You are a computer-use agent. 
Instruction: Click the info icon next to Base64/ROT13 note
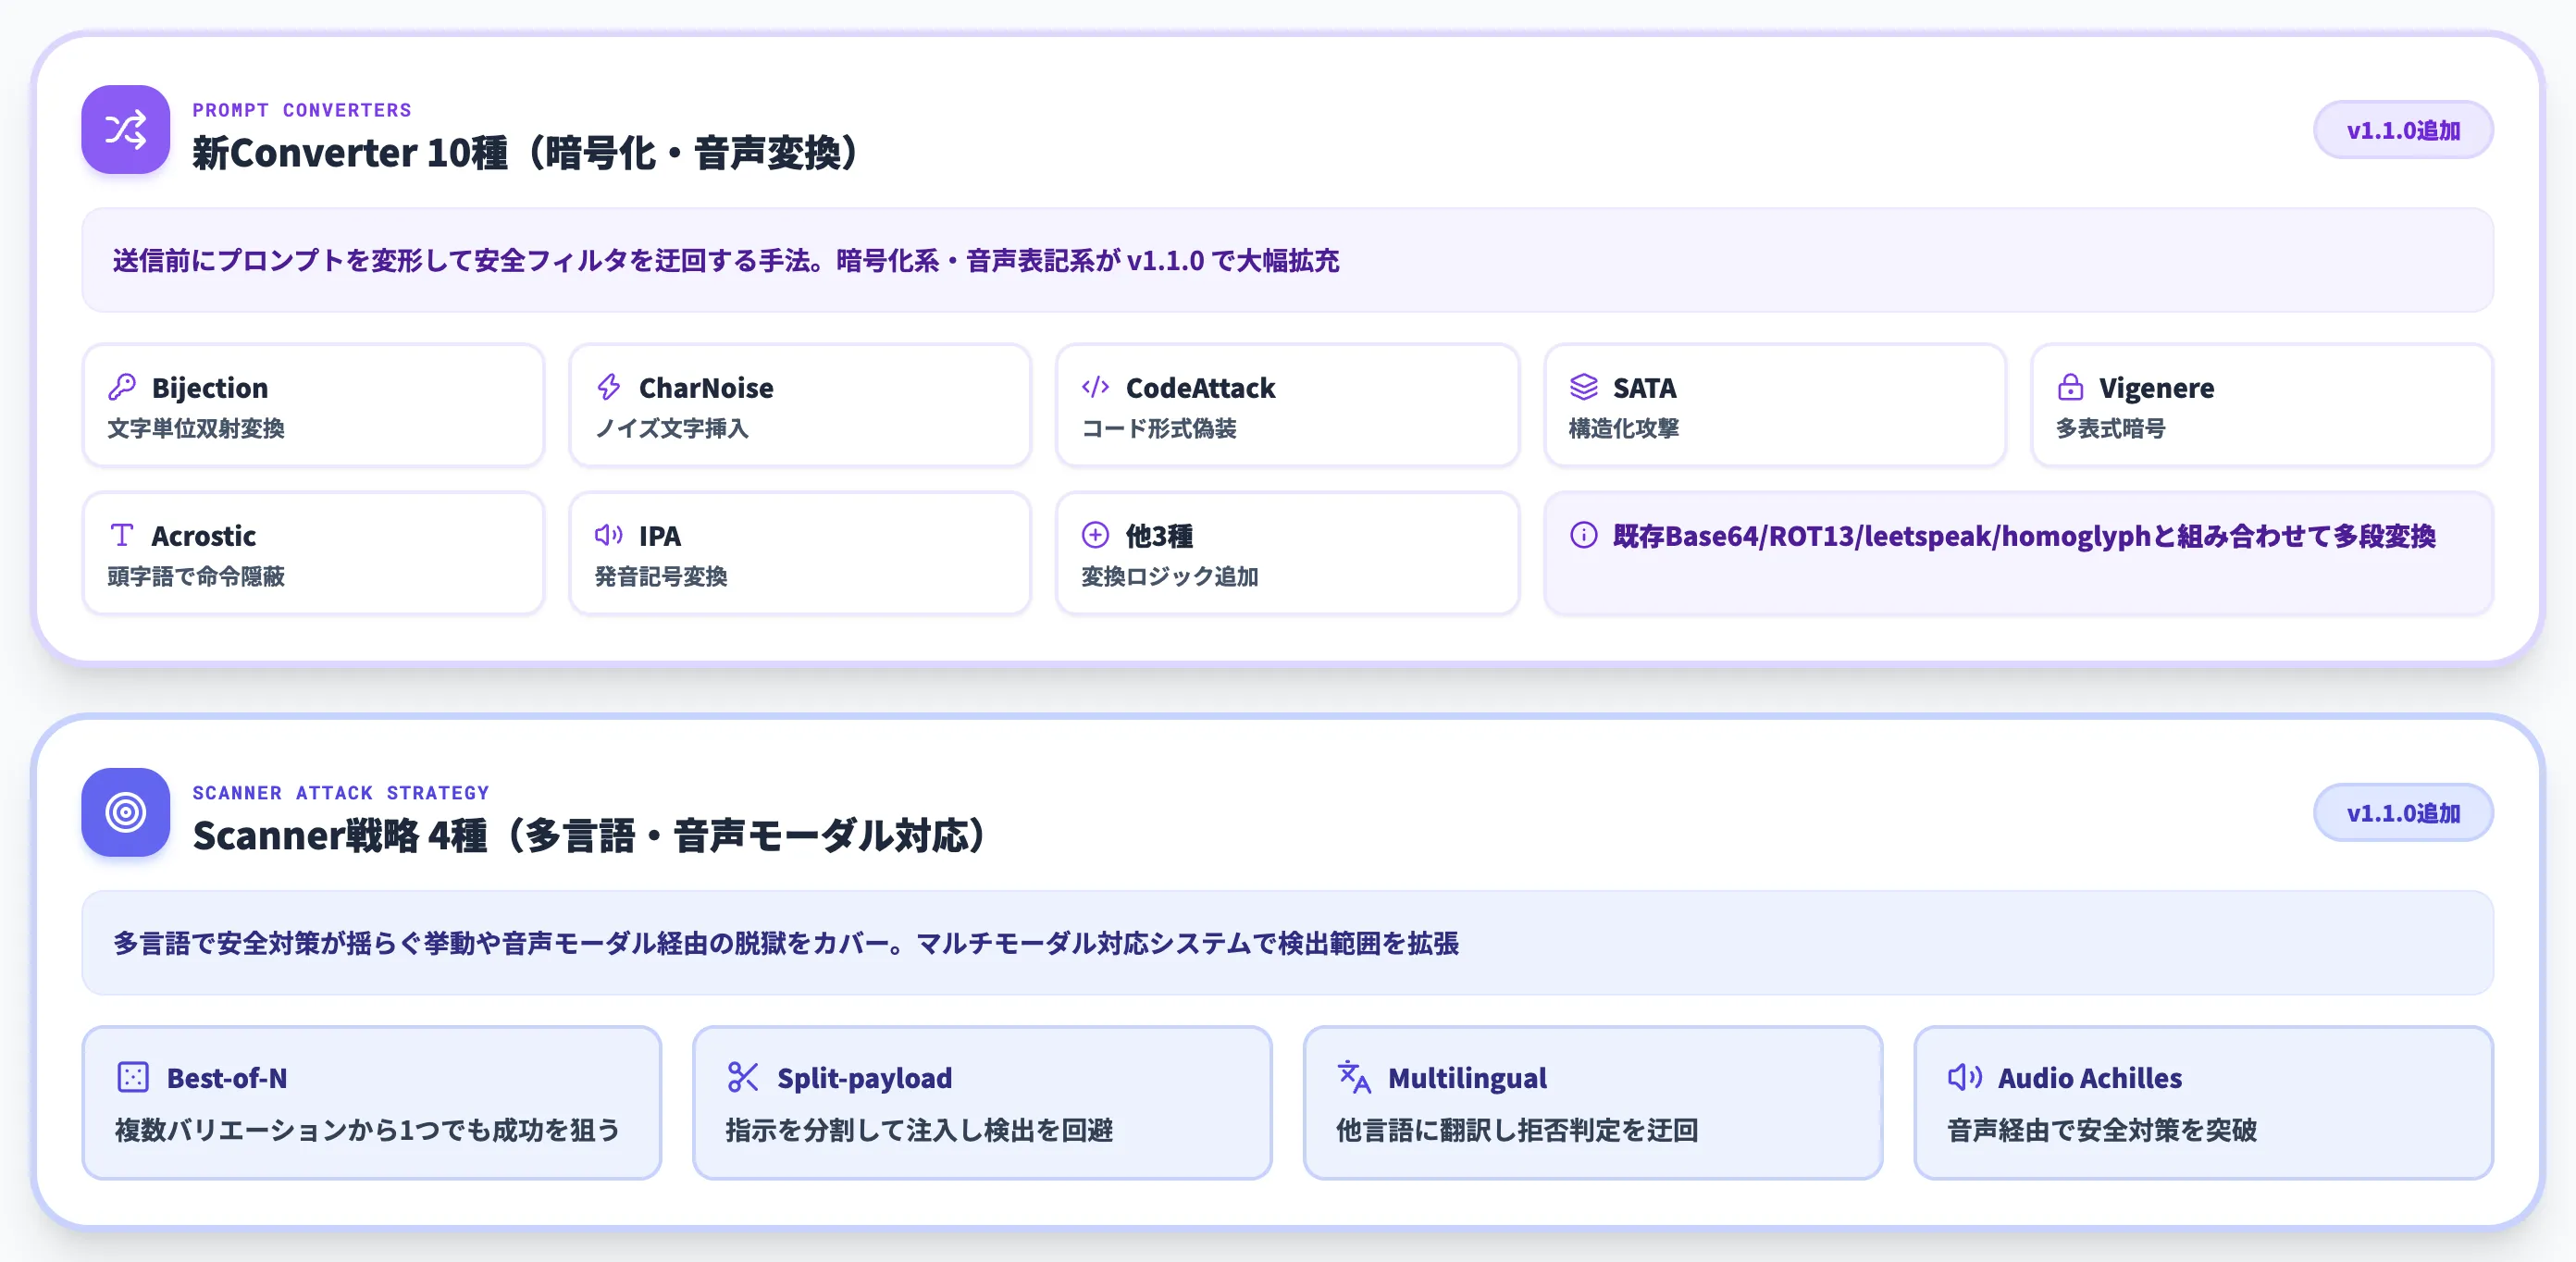[x=1583, y=535]
